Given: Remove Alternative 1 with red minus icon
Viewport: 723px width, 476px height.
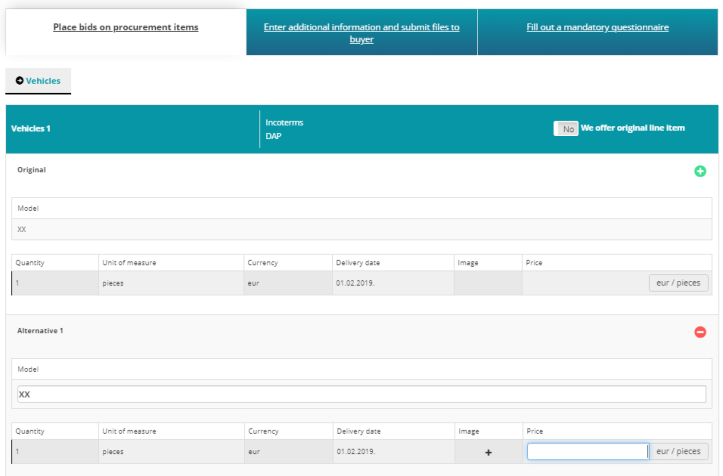Looking at the screenshot, I should click(x=700, y=332).
